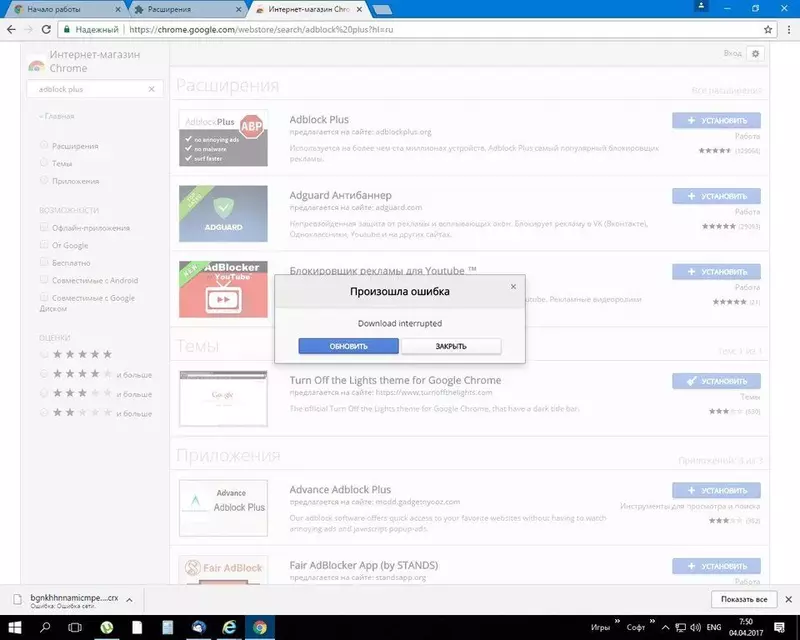Viewport: 800px width, 640px height.
Task: Check 'Совместимые с Android' checkbox
Action: (x=44, y=279)
